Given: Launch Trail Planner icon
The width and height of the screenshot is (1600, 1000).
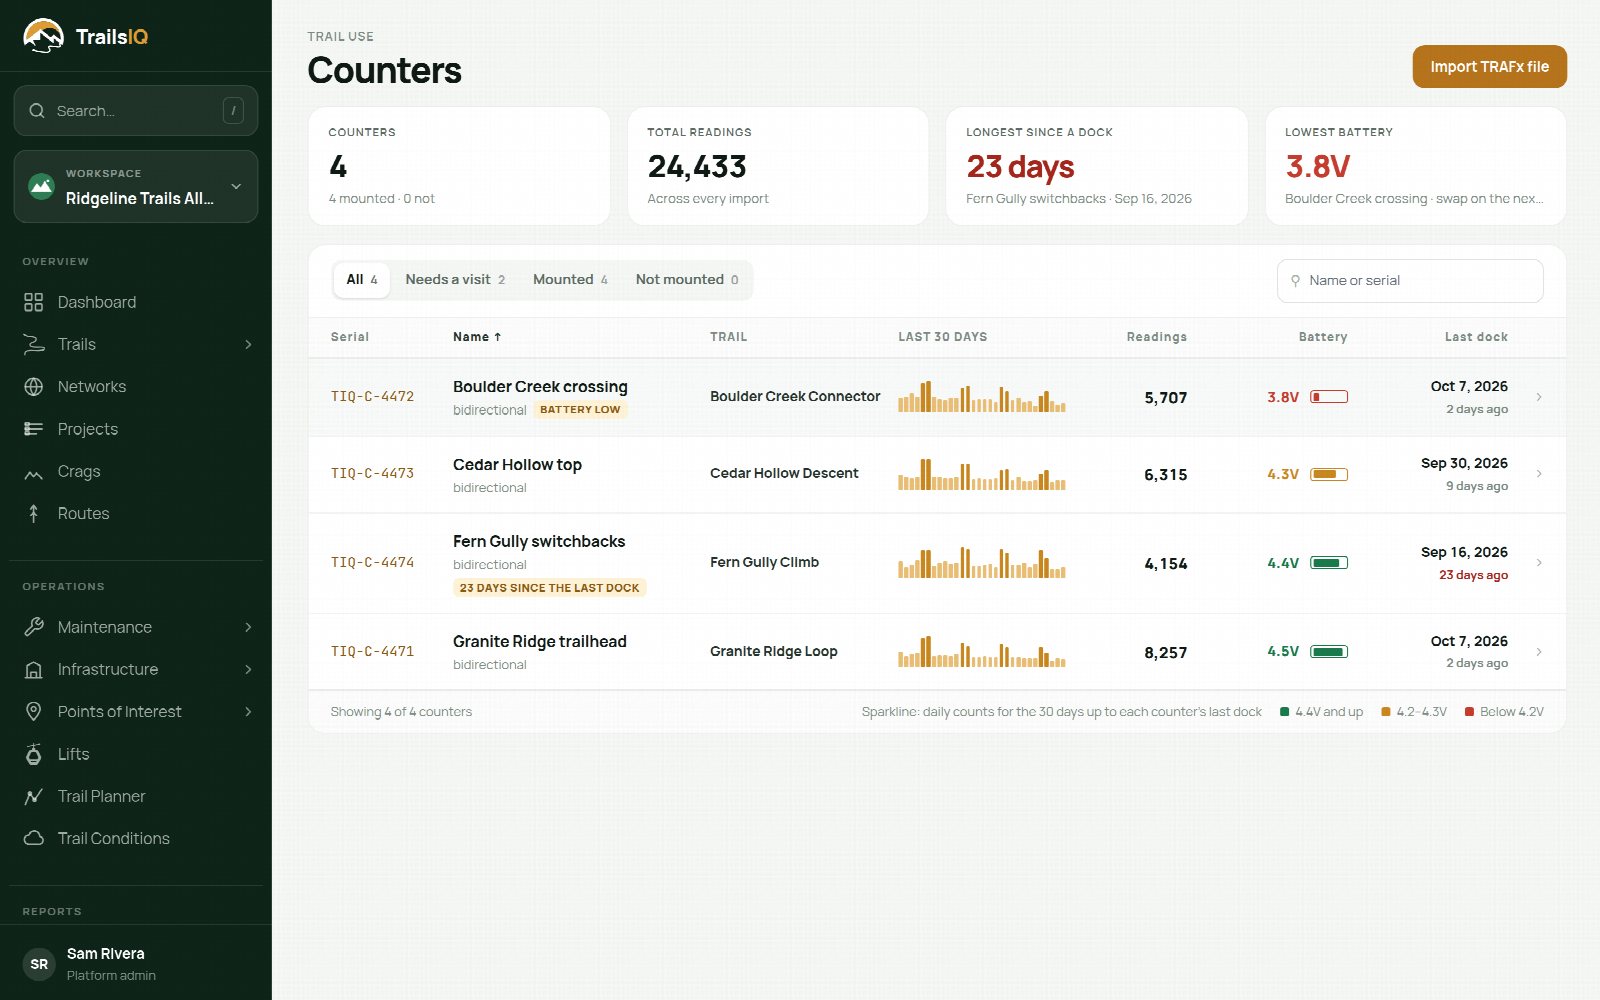Looking at the screenshot, I should pyautogui.click(x=34, y=796).
